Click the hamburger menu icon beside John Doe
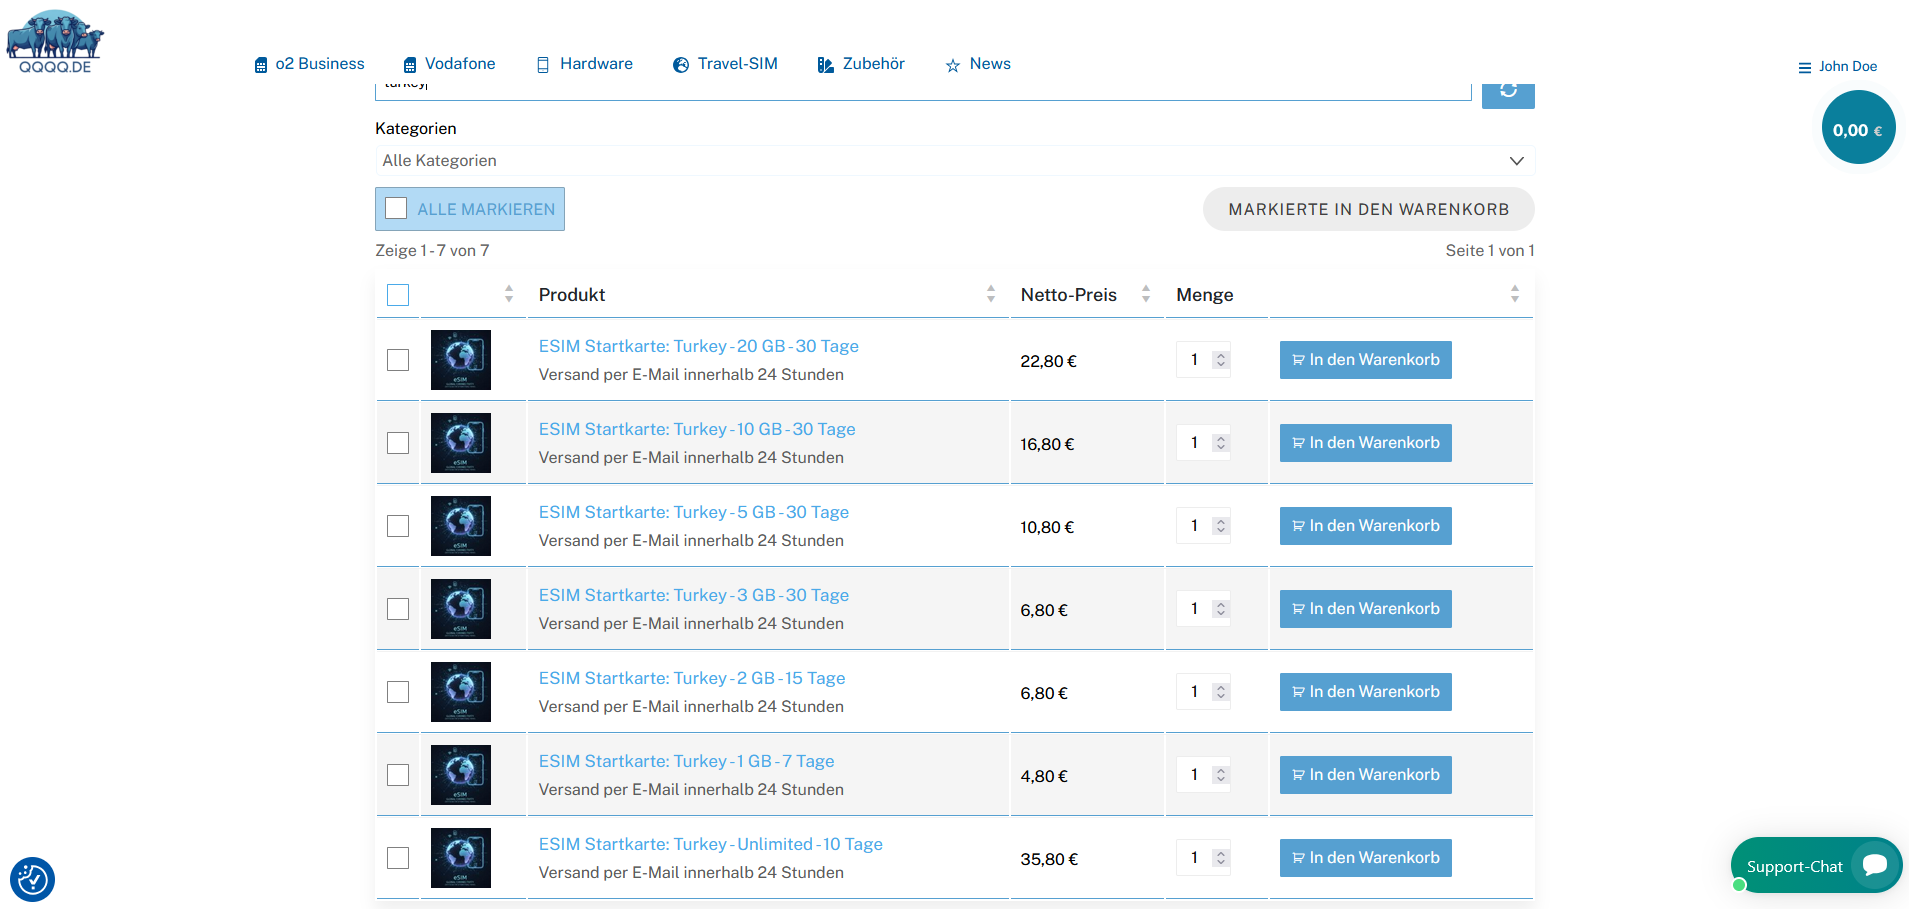Screen dimensions: 1909x909 [x=1804, y=68]
